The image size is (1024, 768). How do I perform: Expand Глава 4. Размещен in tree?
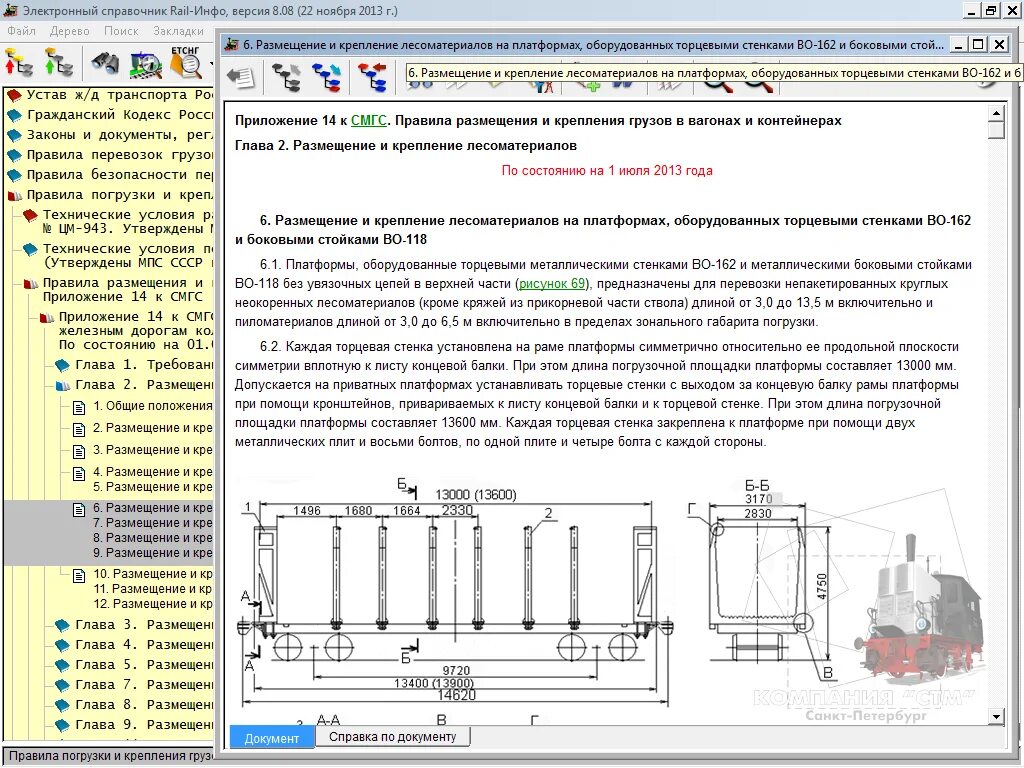pos(144,645)
